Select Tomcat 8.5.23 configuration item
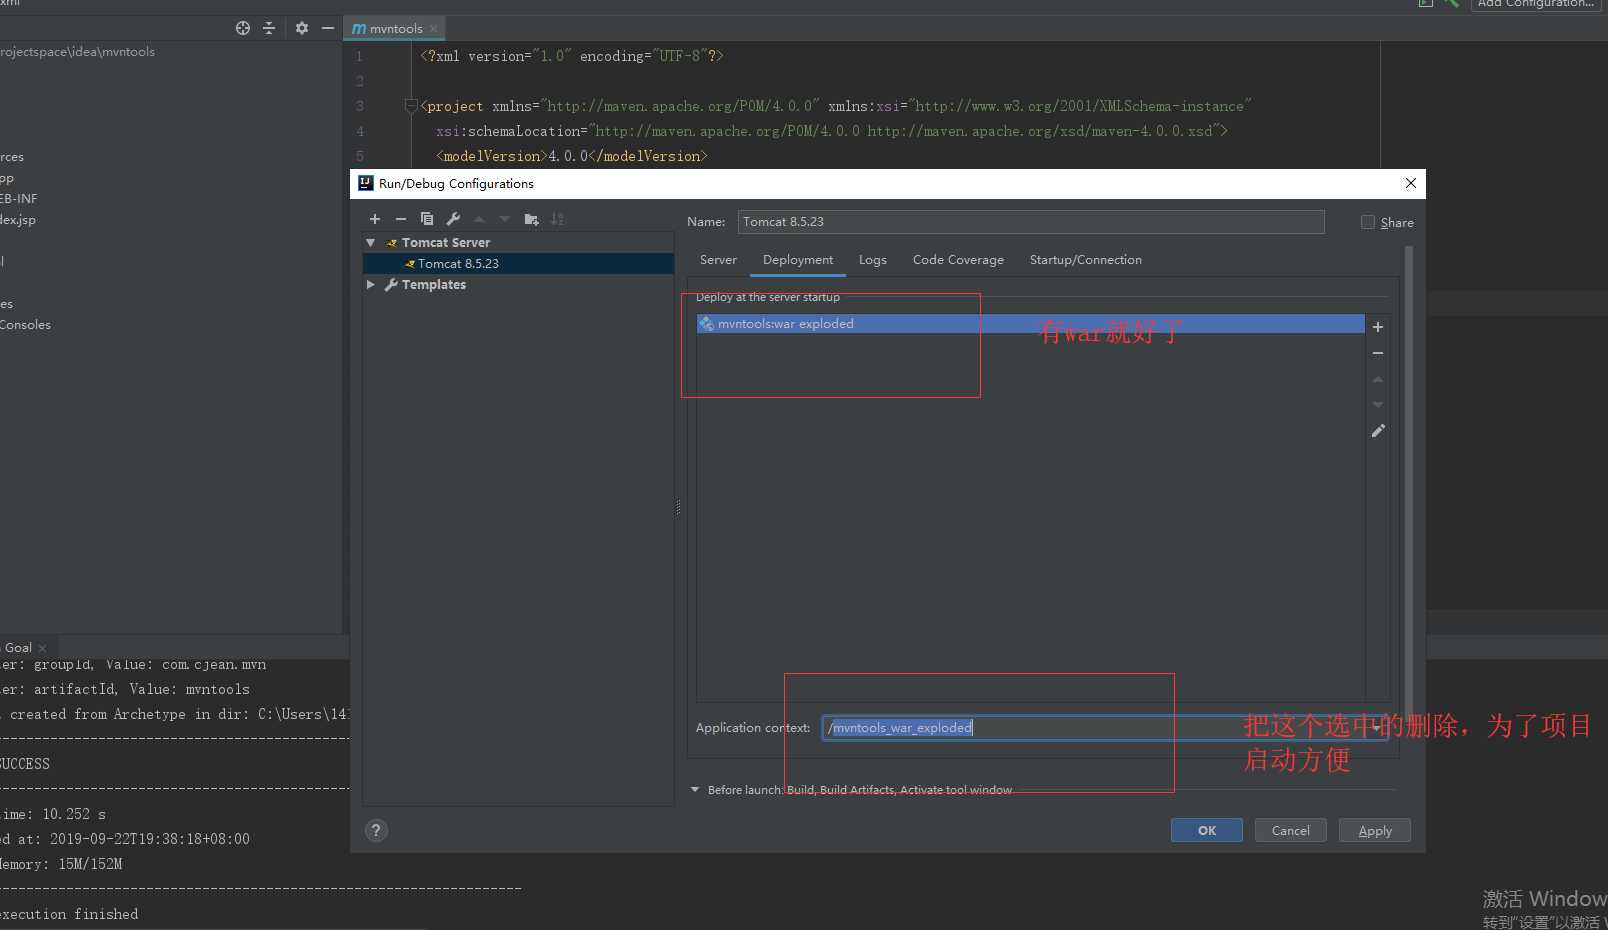This screenshot has width=1608, height=930. point(518,264)
